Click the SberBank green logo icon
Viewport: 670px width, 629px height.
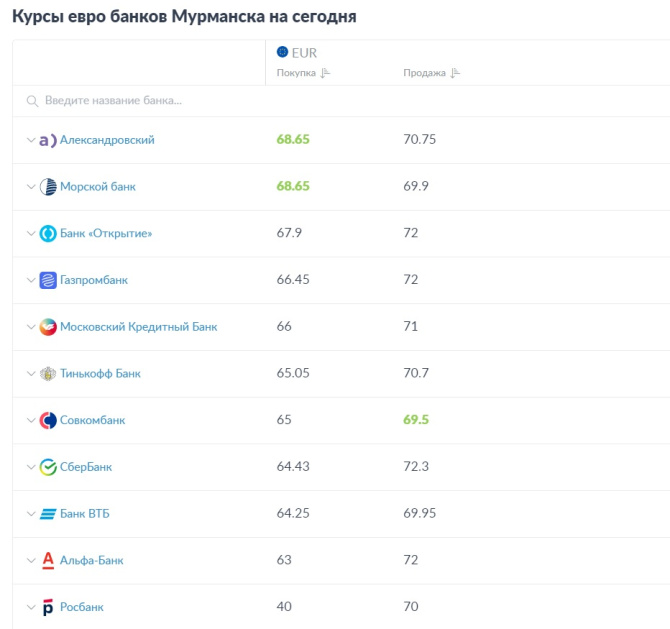(48, 467)
